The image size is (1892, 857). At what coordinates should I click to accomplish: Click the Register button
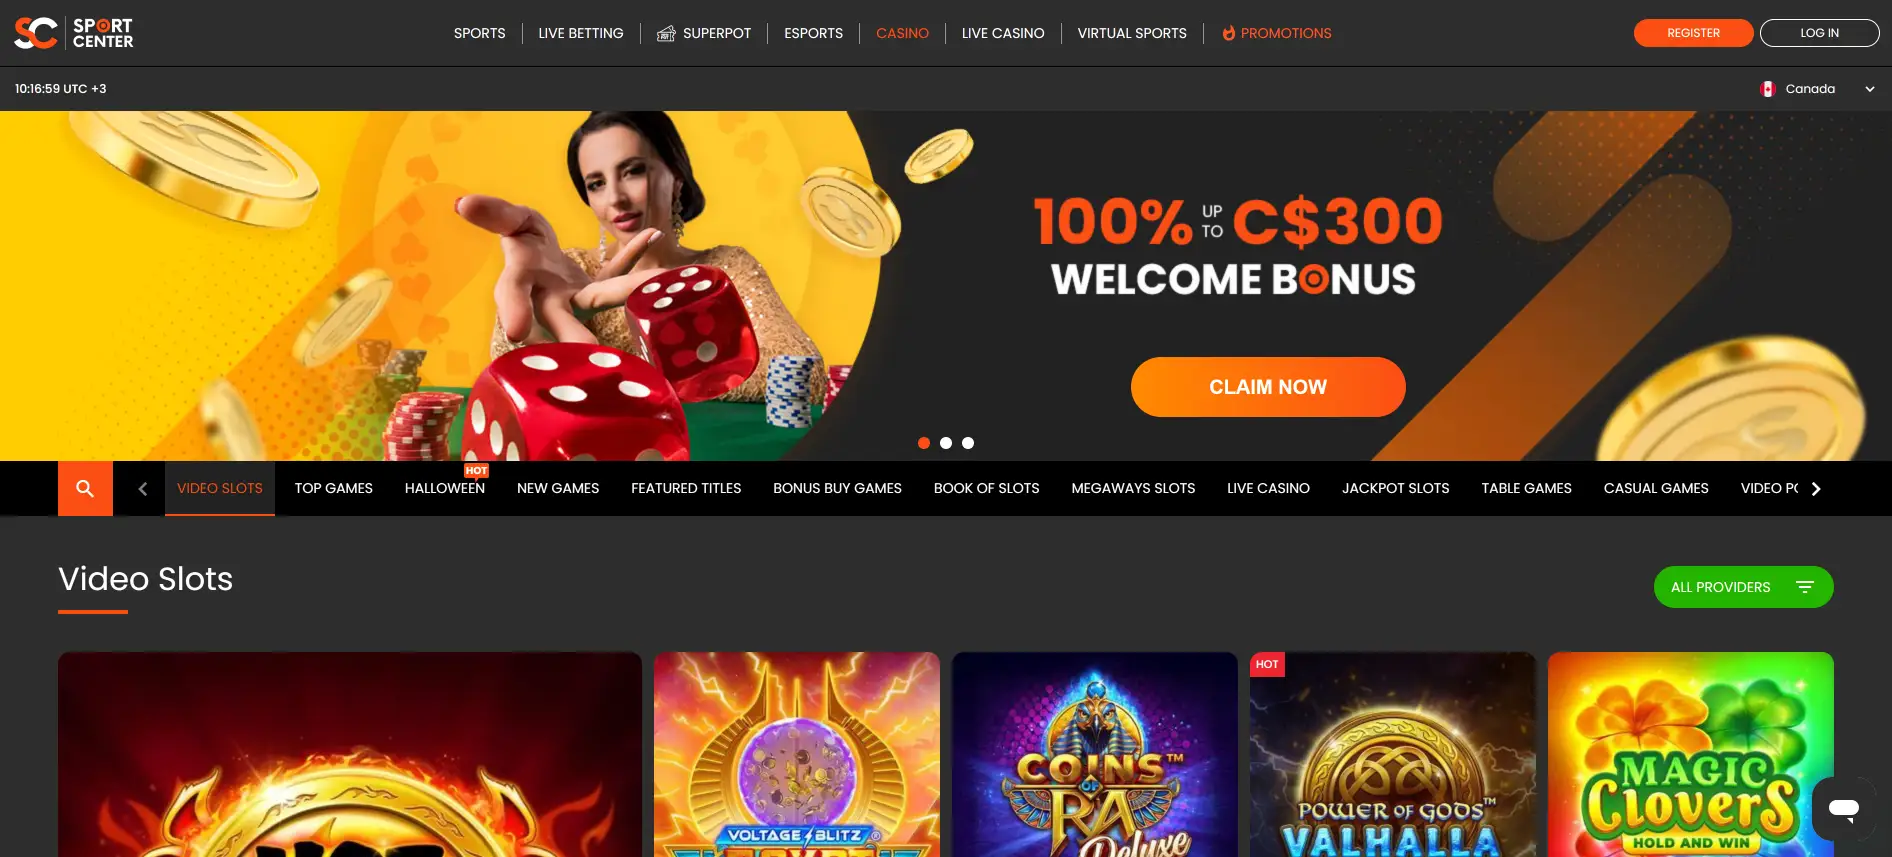point(1693,33)
